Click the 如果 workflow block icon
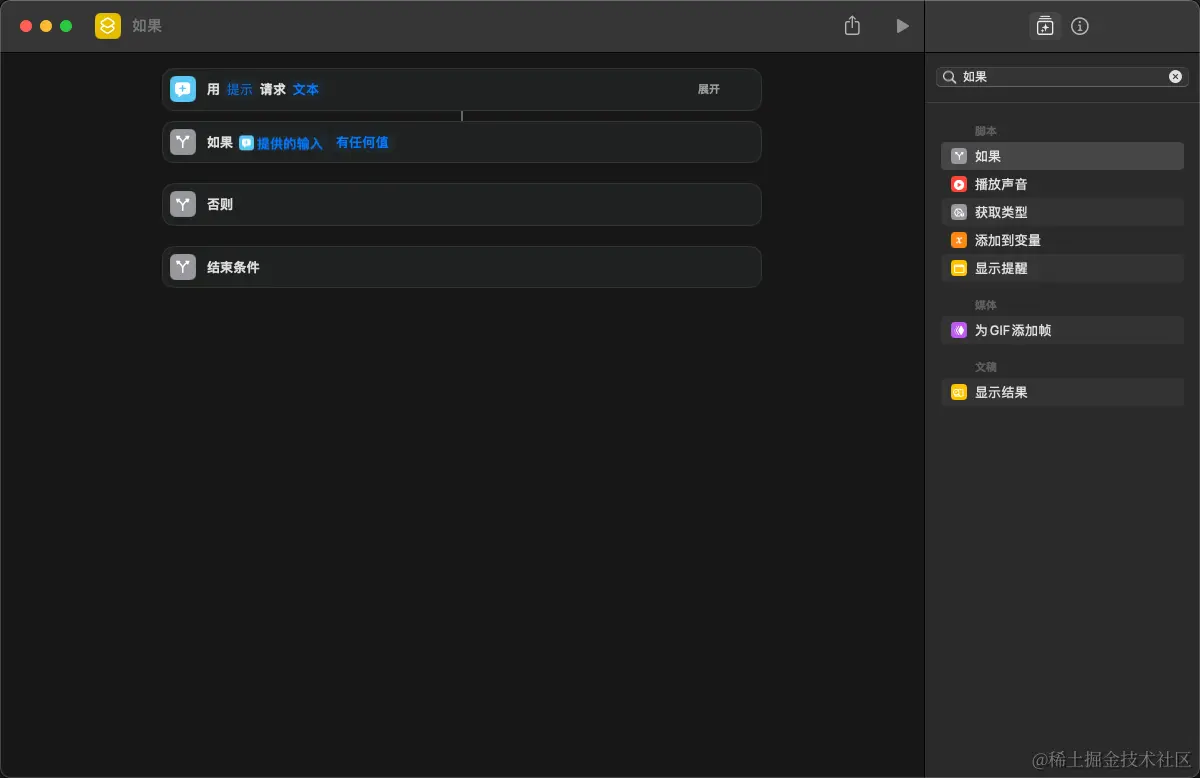This screenshot has width=1200, height=778. coord(183,142)
